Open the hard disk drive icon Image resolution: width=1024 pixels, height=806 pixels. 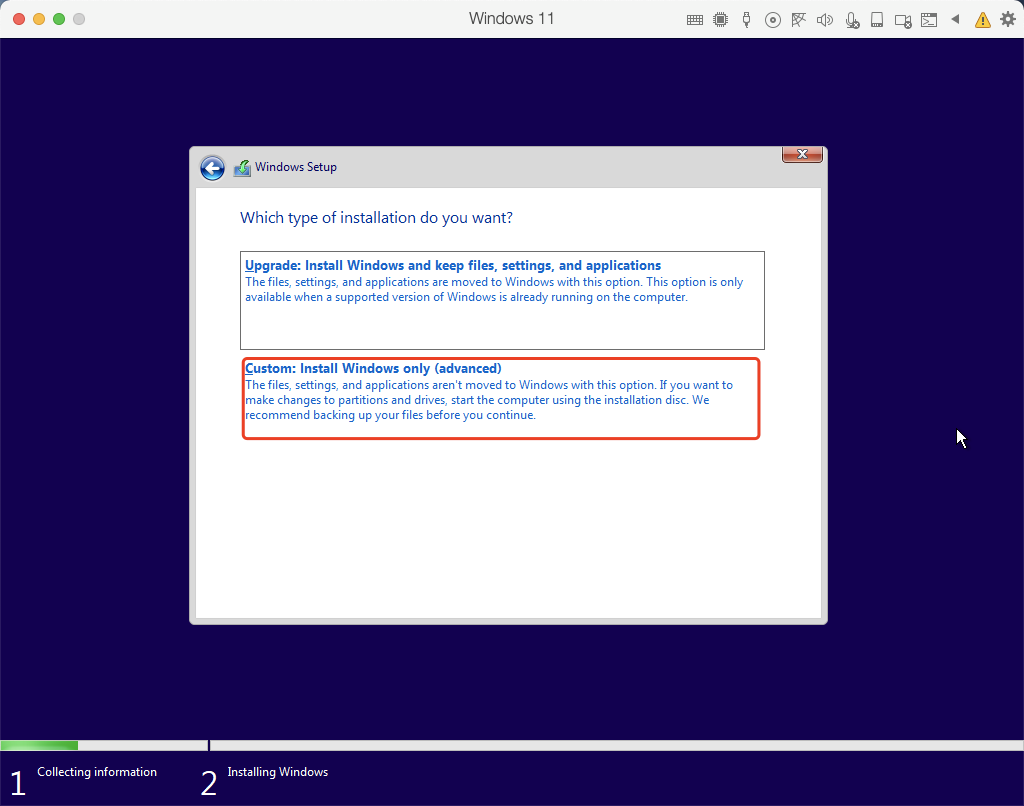[877, 20]
